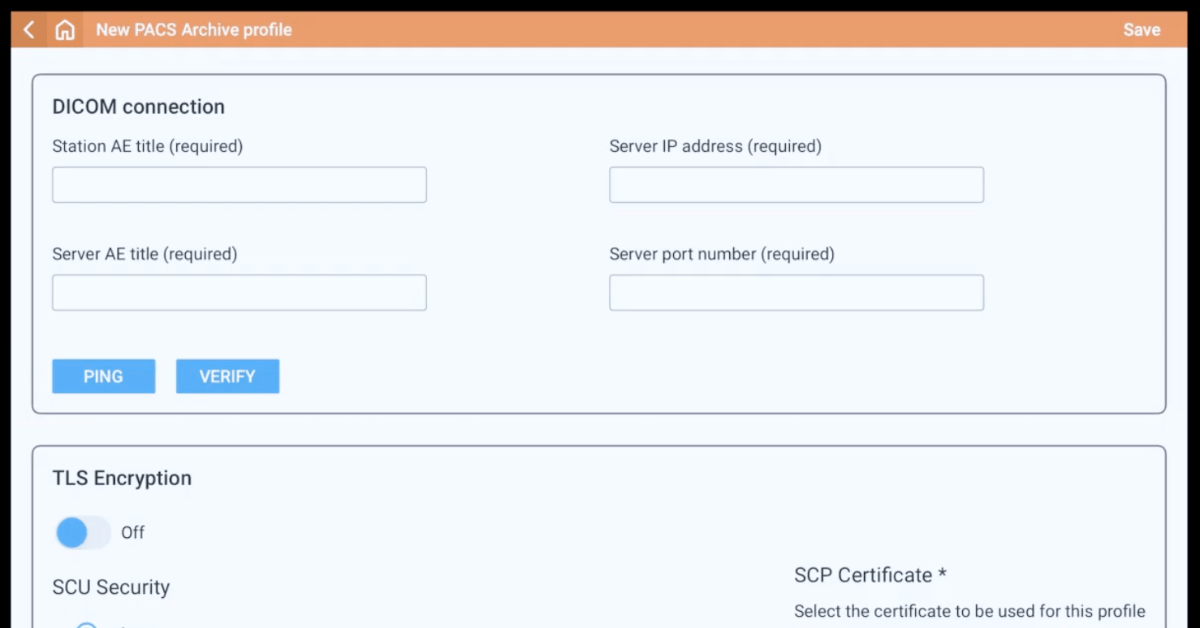1200x628 pixels.
Task: Click VERIFY to check the DICOM connection
Action: click(227, 376)
